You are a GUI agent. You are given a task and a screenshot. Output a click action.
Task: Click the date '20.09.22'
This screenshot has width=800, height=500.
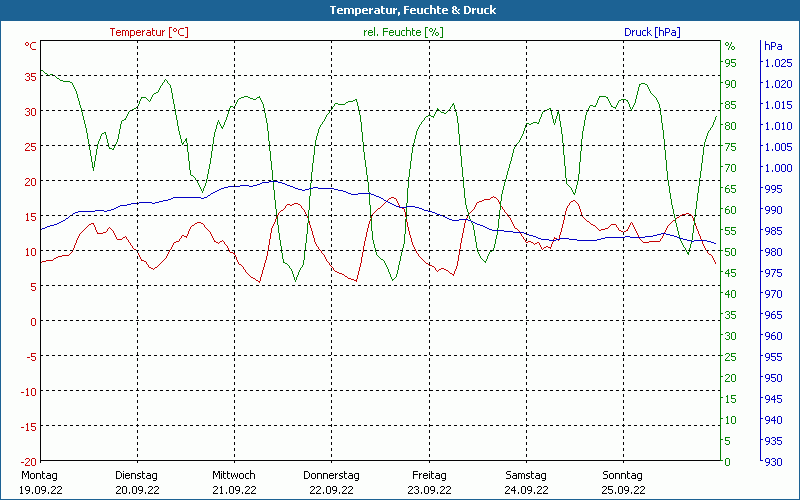[x=137, y=490]
